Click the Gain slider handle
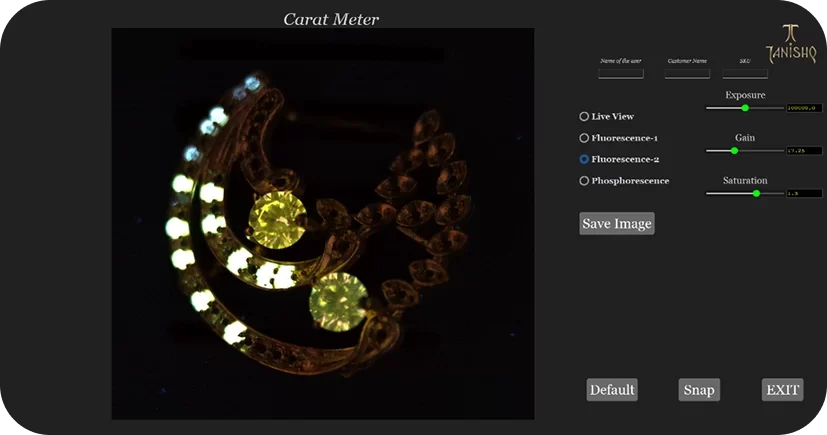Viewport: 827px width, 435px height. (x=734, y=151)
